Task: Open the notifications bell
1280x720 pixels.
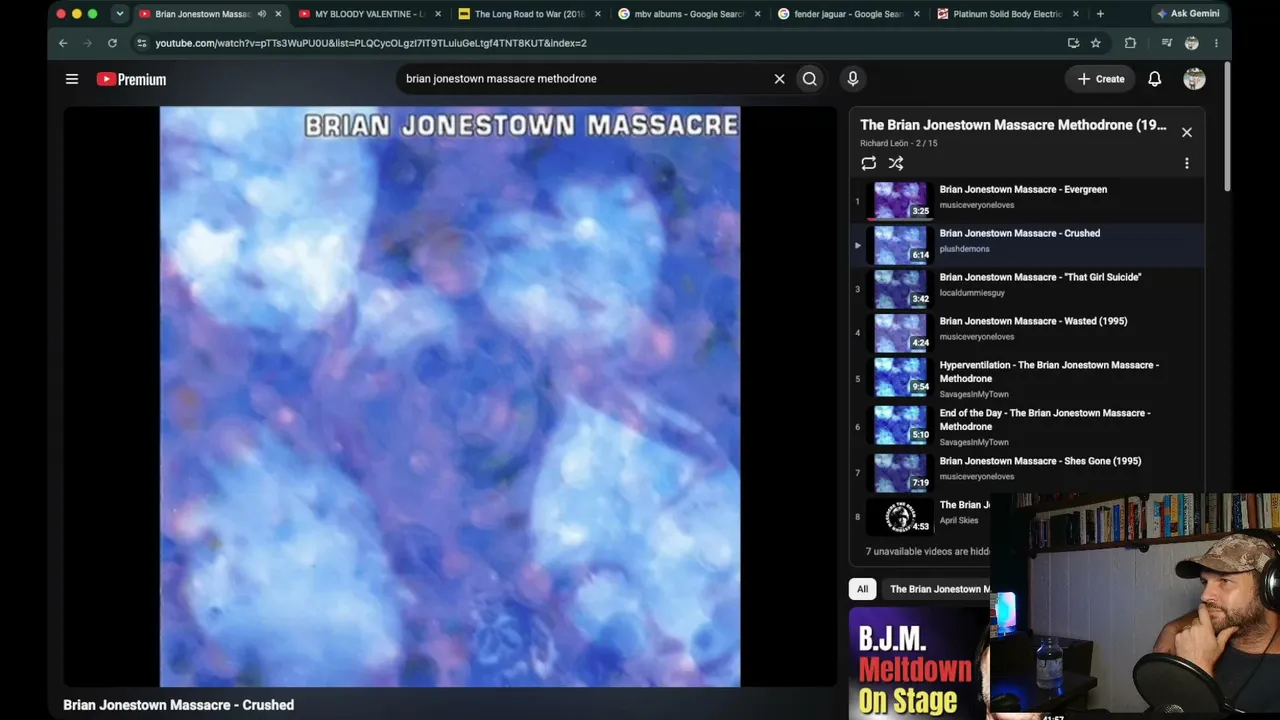Action: click(x=1155, y=79)
